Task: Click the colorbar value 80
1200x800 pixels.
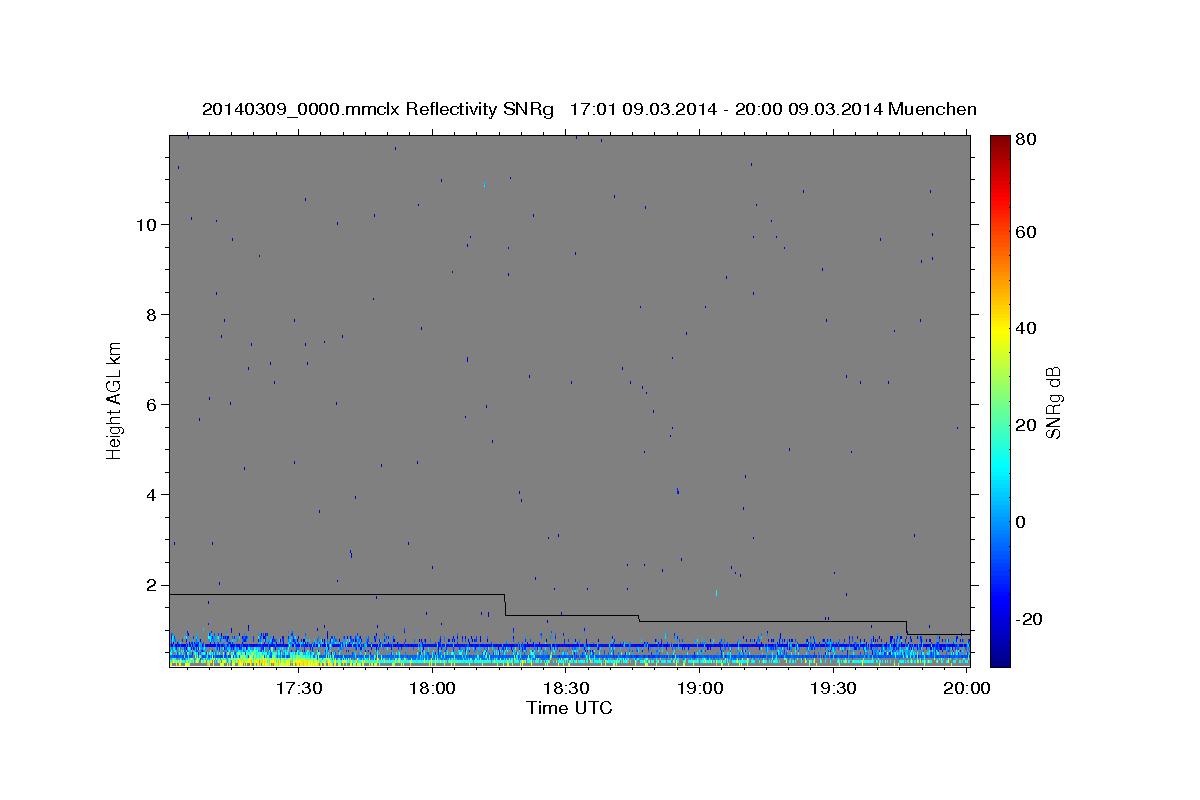Action: click(1028, 140)
